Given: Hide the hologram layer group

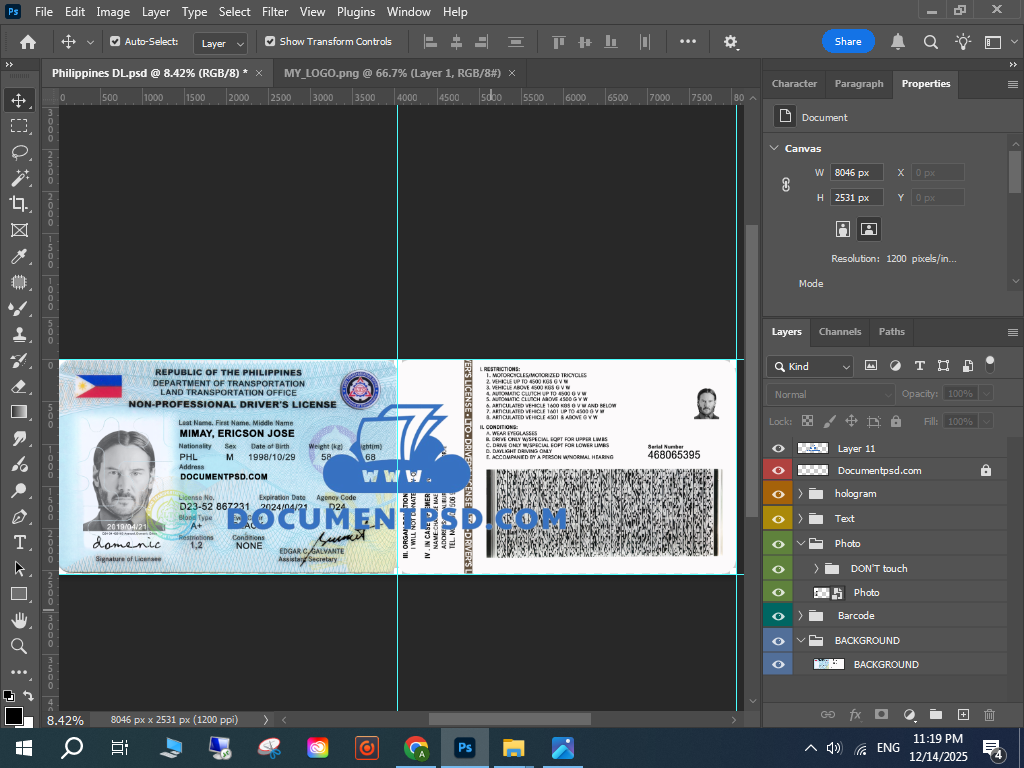Looking at the screenshot, I should point(778,494).
